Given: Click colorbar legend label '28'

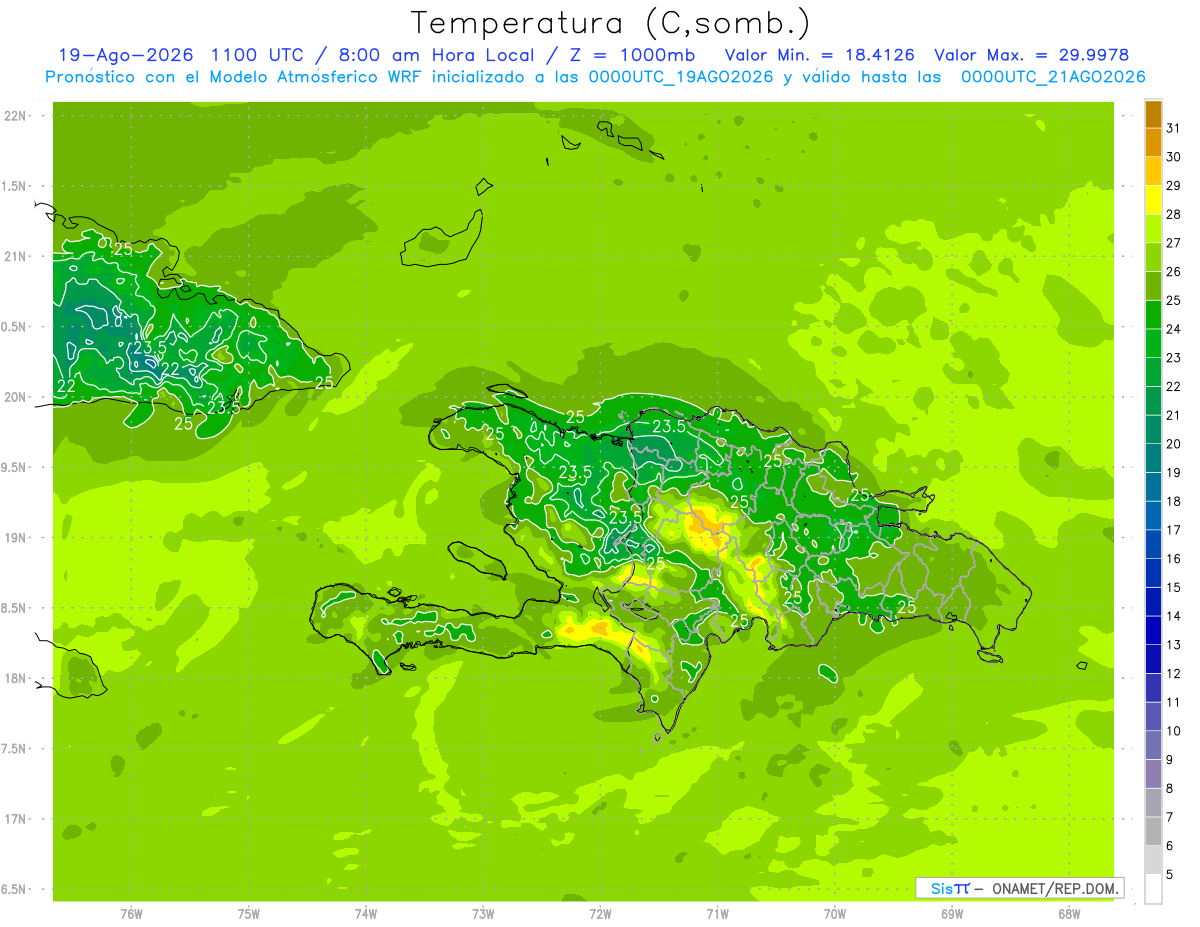Looking at the screenshot, I should (x=1173, y=214).
